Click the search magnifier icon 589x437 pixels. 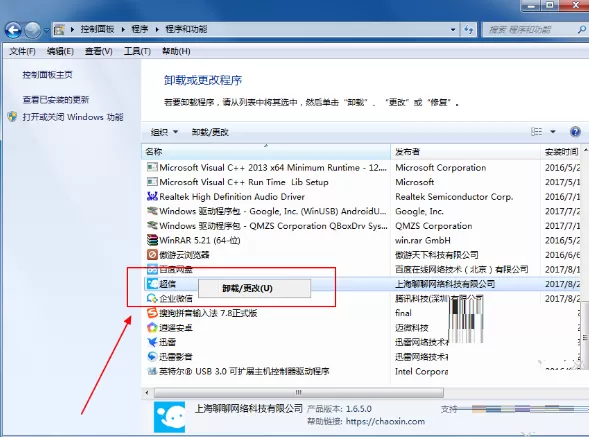coord(582,29)
